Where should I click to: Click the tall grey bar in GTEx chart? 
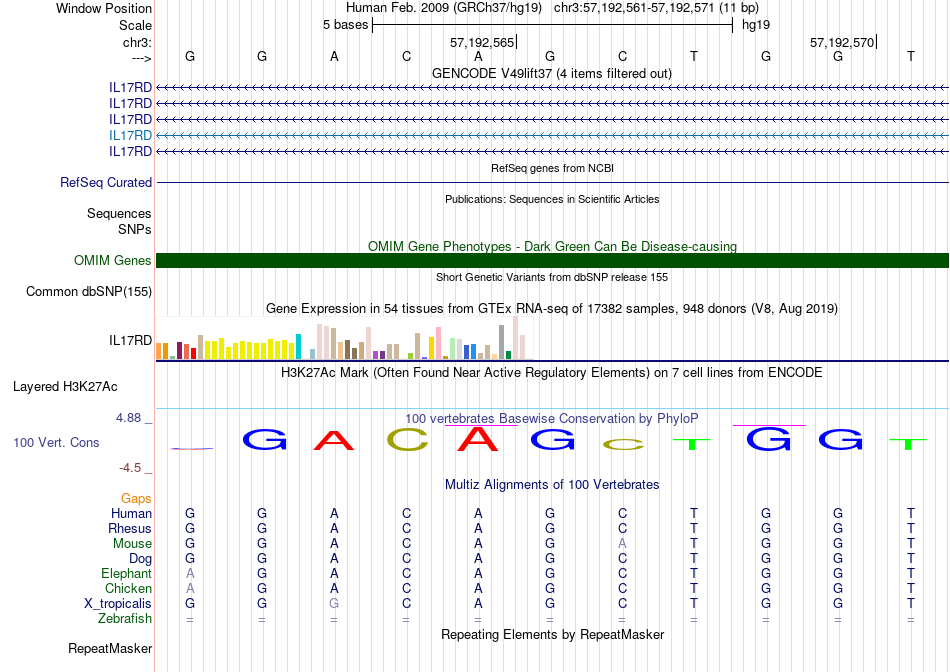(x=502, y=342)
